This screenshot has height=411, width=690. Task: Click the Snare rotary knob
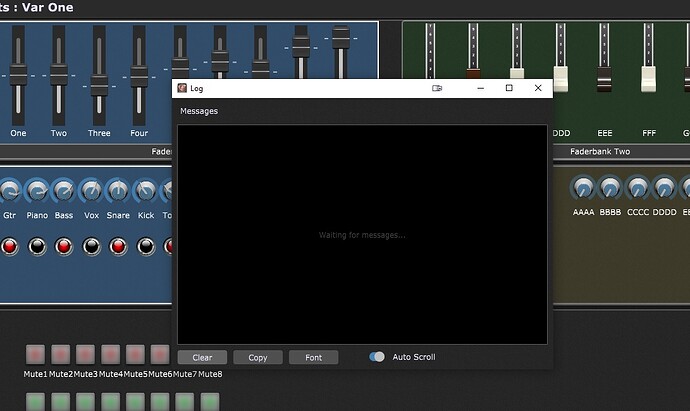[x=118, y=191]
